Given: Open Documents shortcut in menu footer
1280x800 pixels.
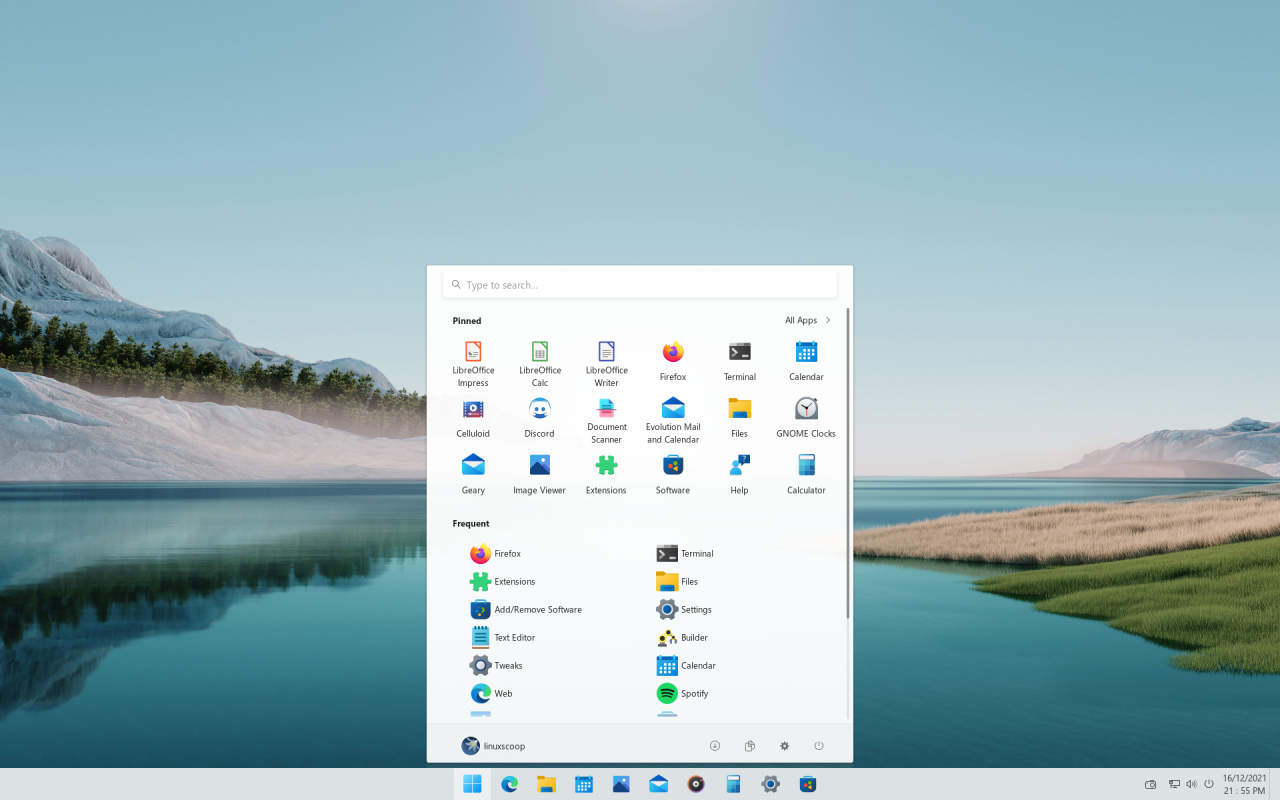Looking at the screenshot, I should (x=750, y=746).
